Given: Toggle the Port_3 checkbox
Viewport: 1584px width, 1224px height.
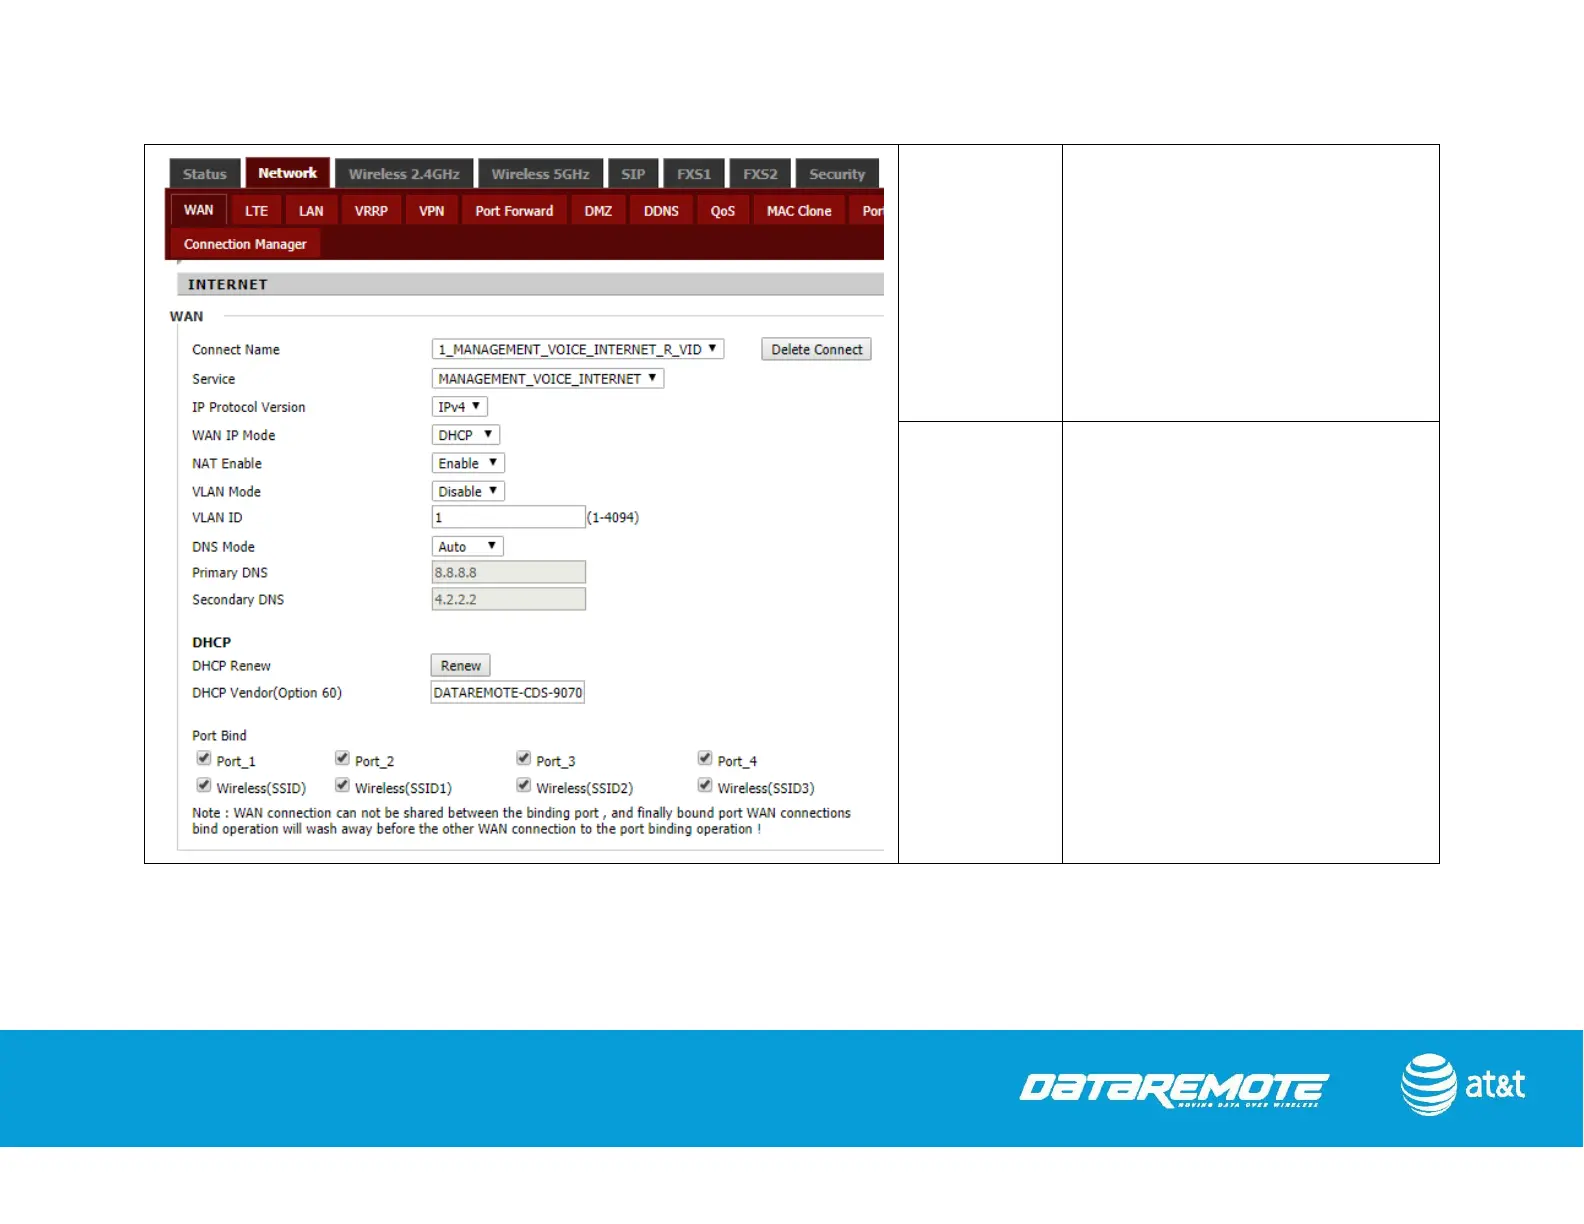Looking at the screenshot, I should [523, 758].
